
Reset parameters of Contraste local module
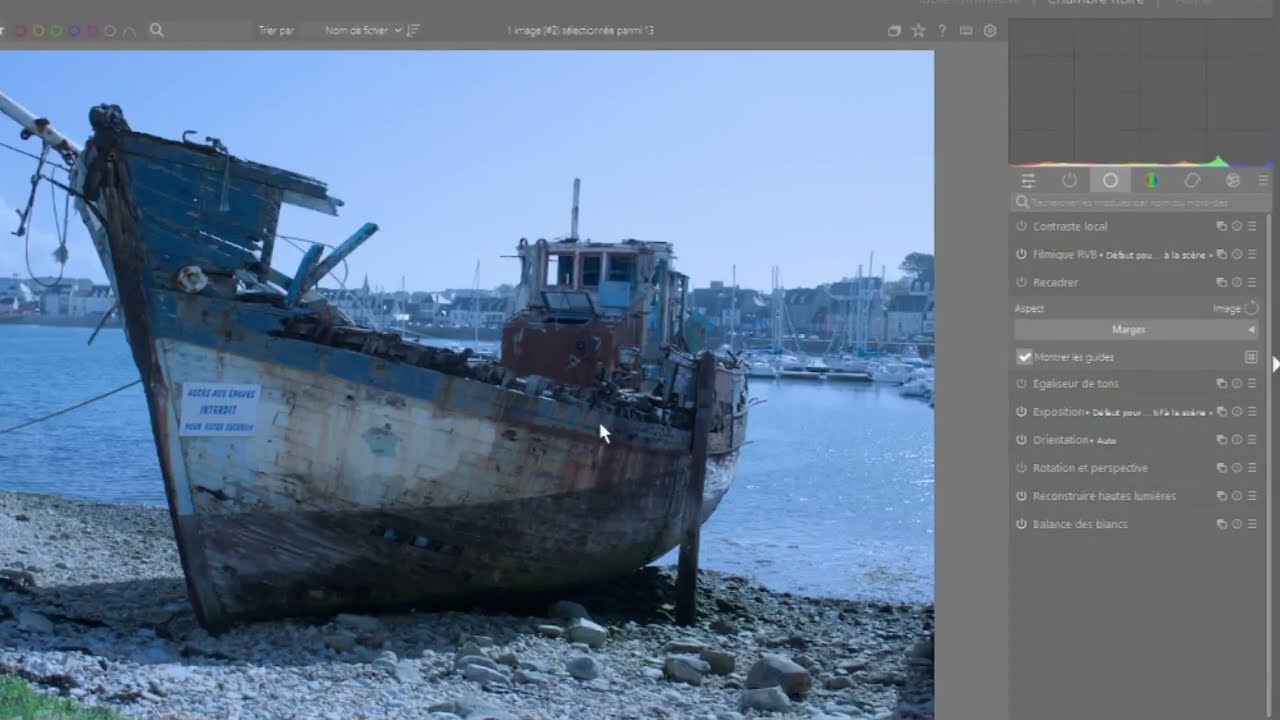pyautogui.click(x=1237, y=226)
